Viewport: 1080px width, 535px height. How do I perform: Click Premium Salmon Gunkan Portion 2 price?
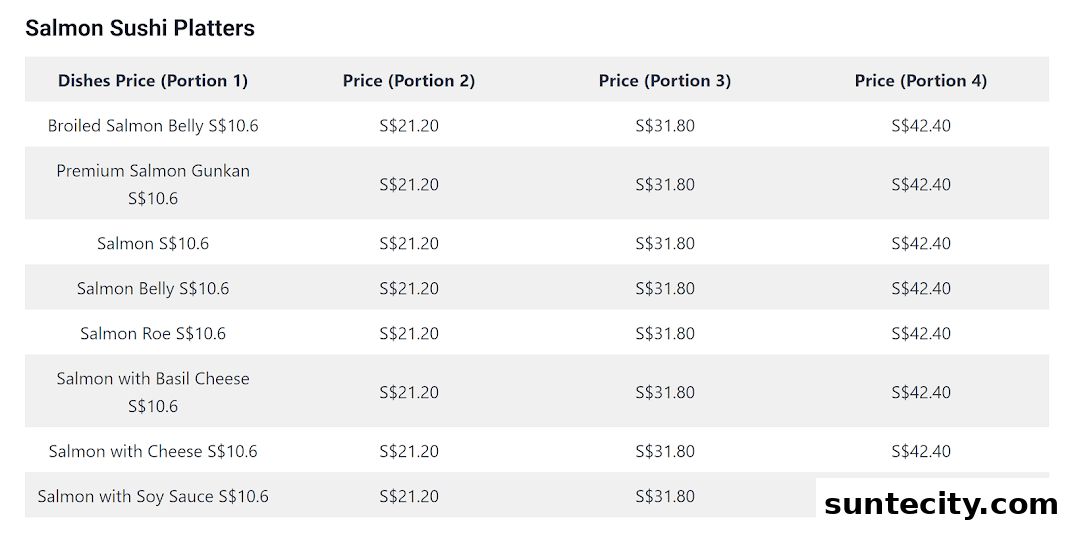tap(409, 185)
